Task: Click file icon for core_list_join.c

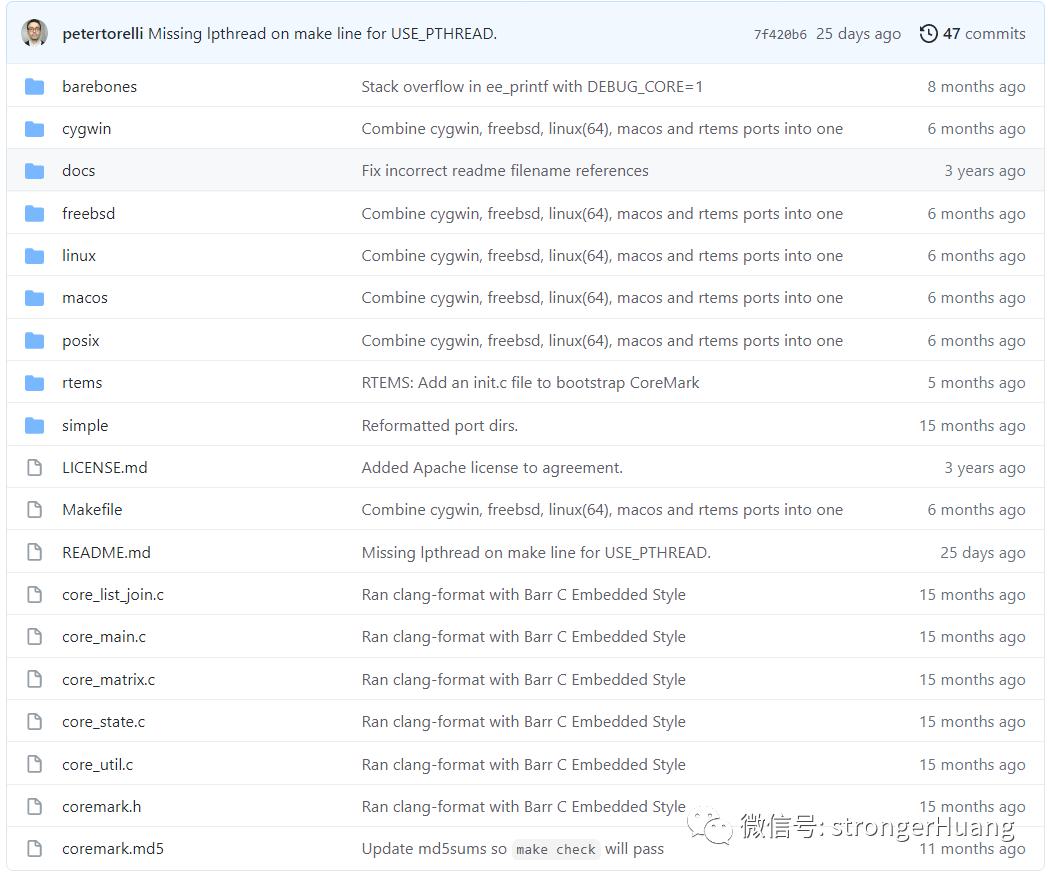Action: (x=34, y=594)
